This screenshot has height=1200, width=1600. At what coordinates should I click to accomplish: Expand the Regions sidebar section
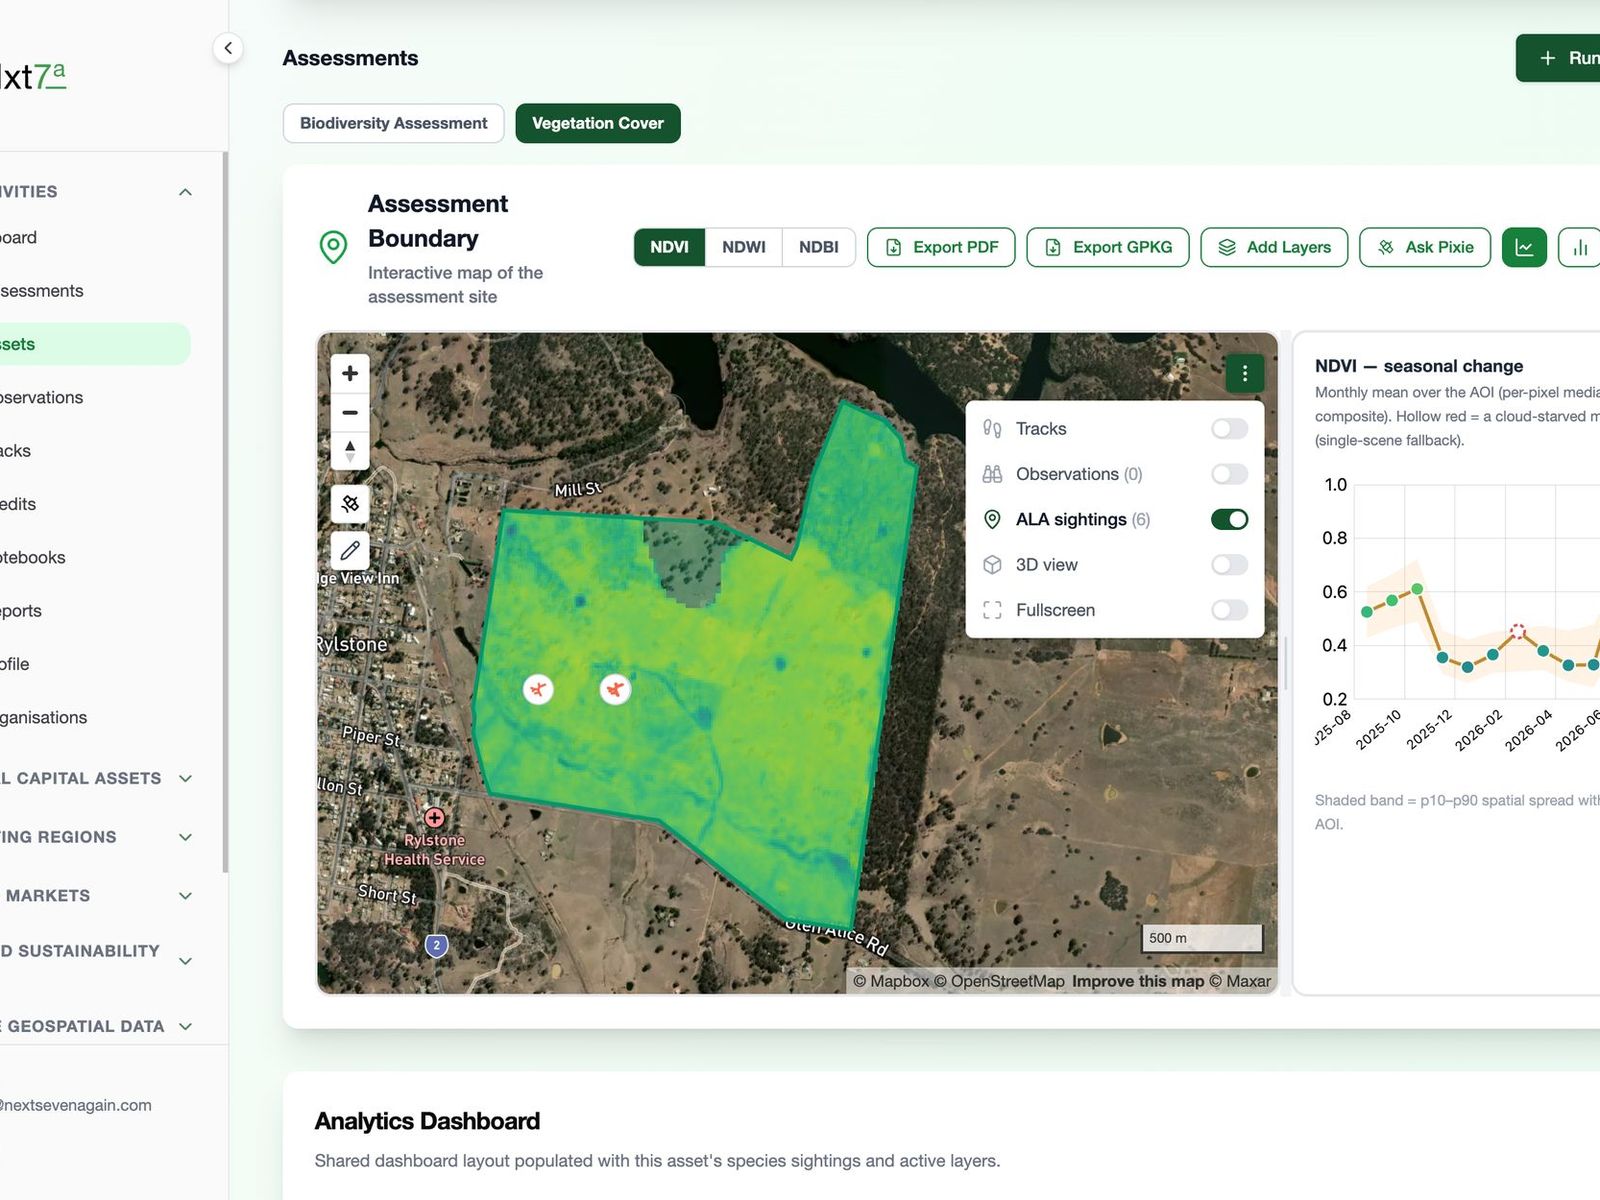click(x=185, y=837)
